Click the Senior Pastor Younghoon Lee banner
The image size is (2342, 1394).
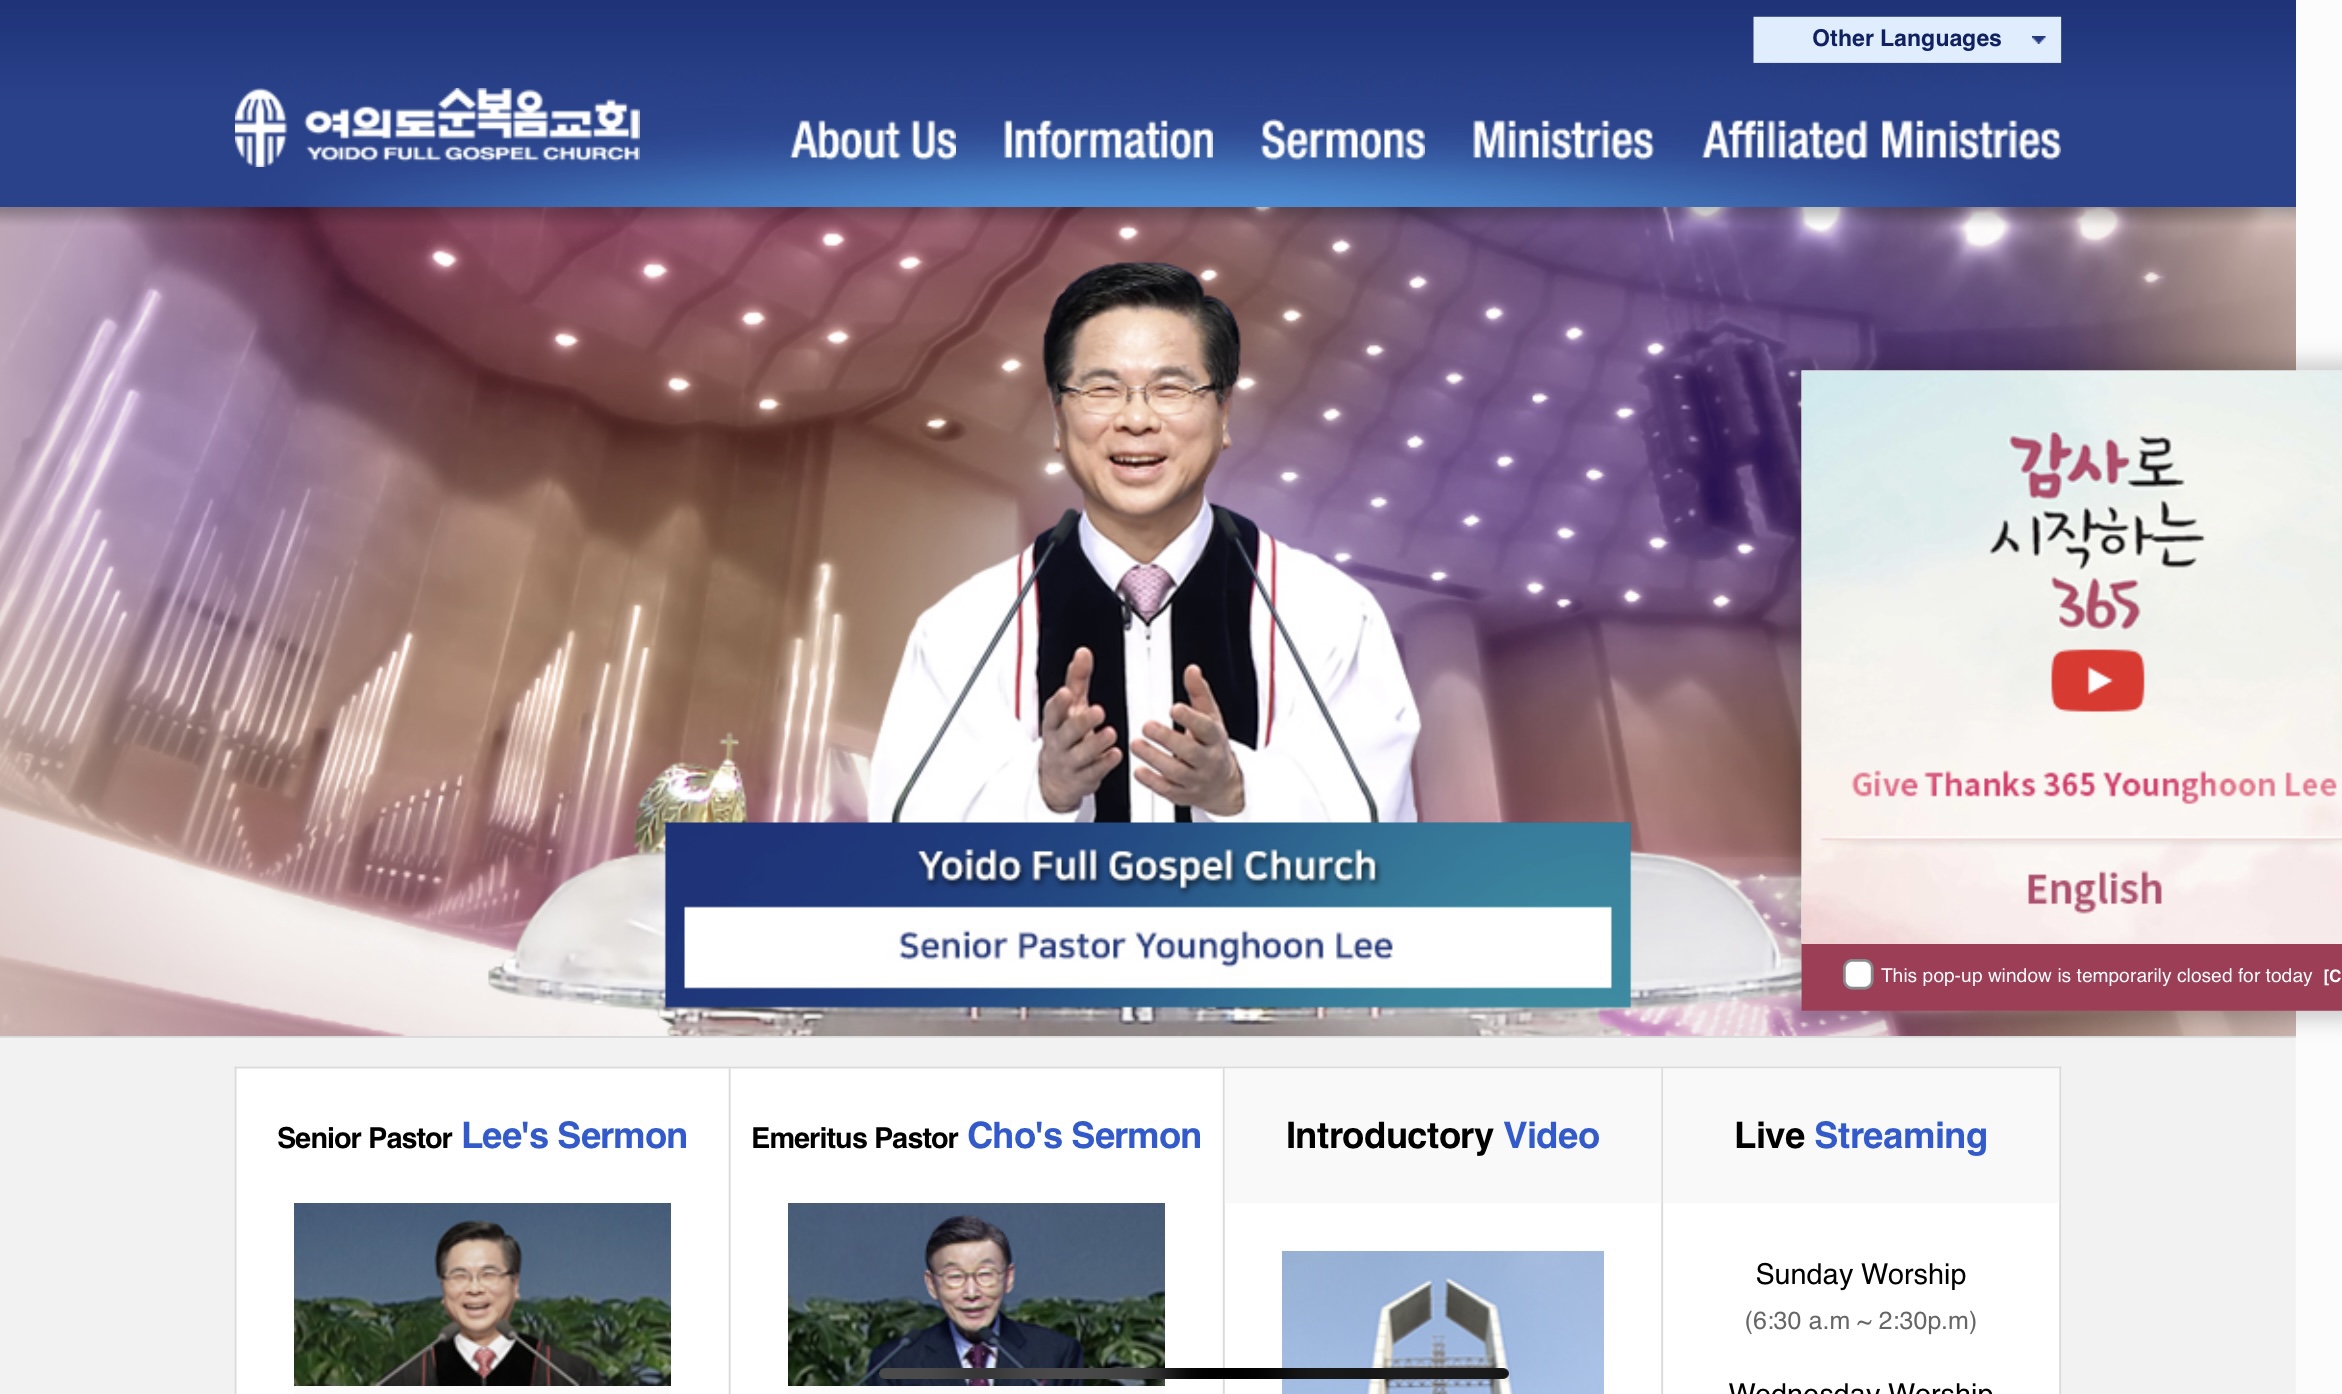coord(1147,946)
